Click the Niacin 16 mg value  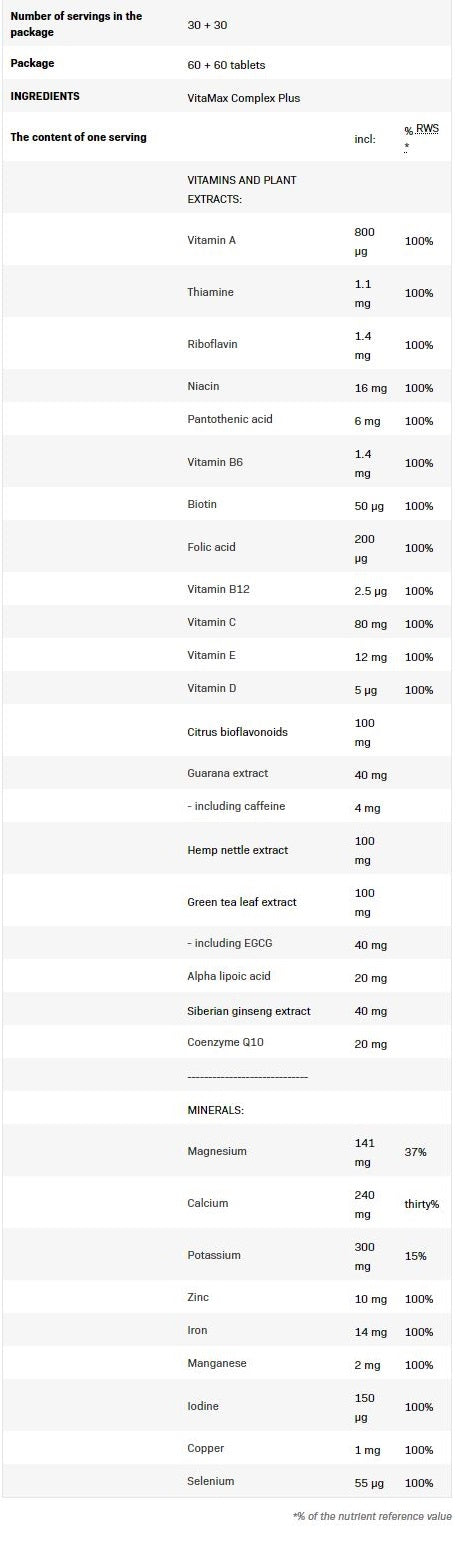(371, 387)
